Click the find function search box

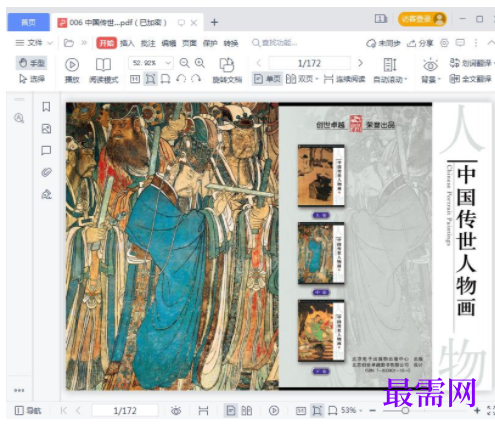coord(275,43)
